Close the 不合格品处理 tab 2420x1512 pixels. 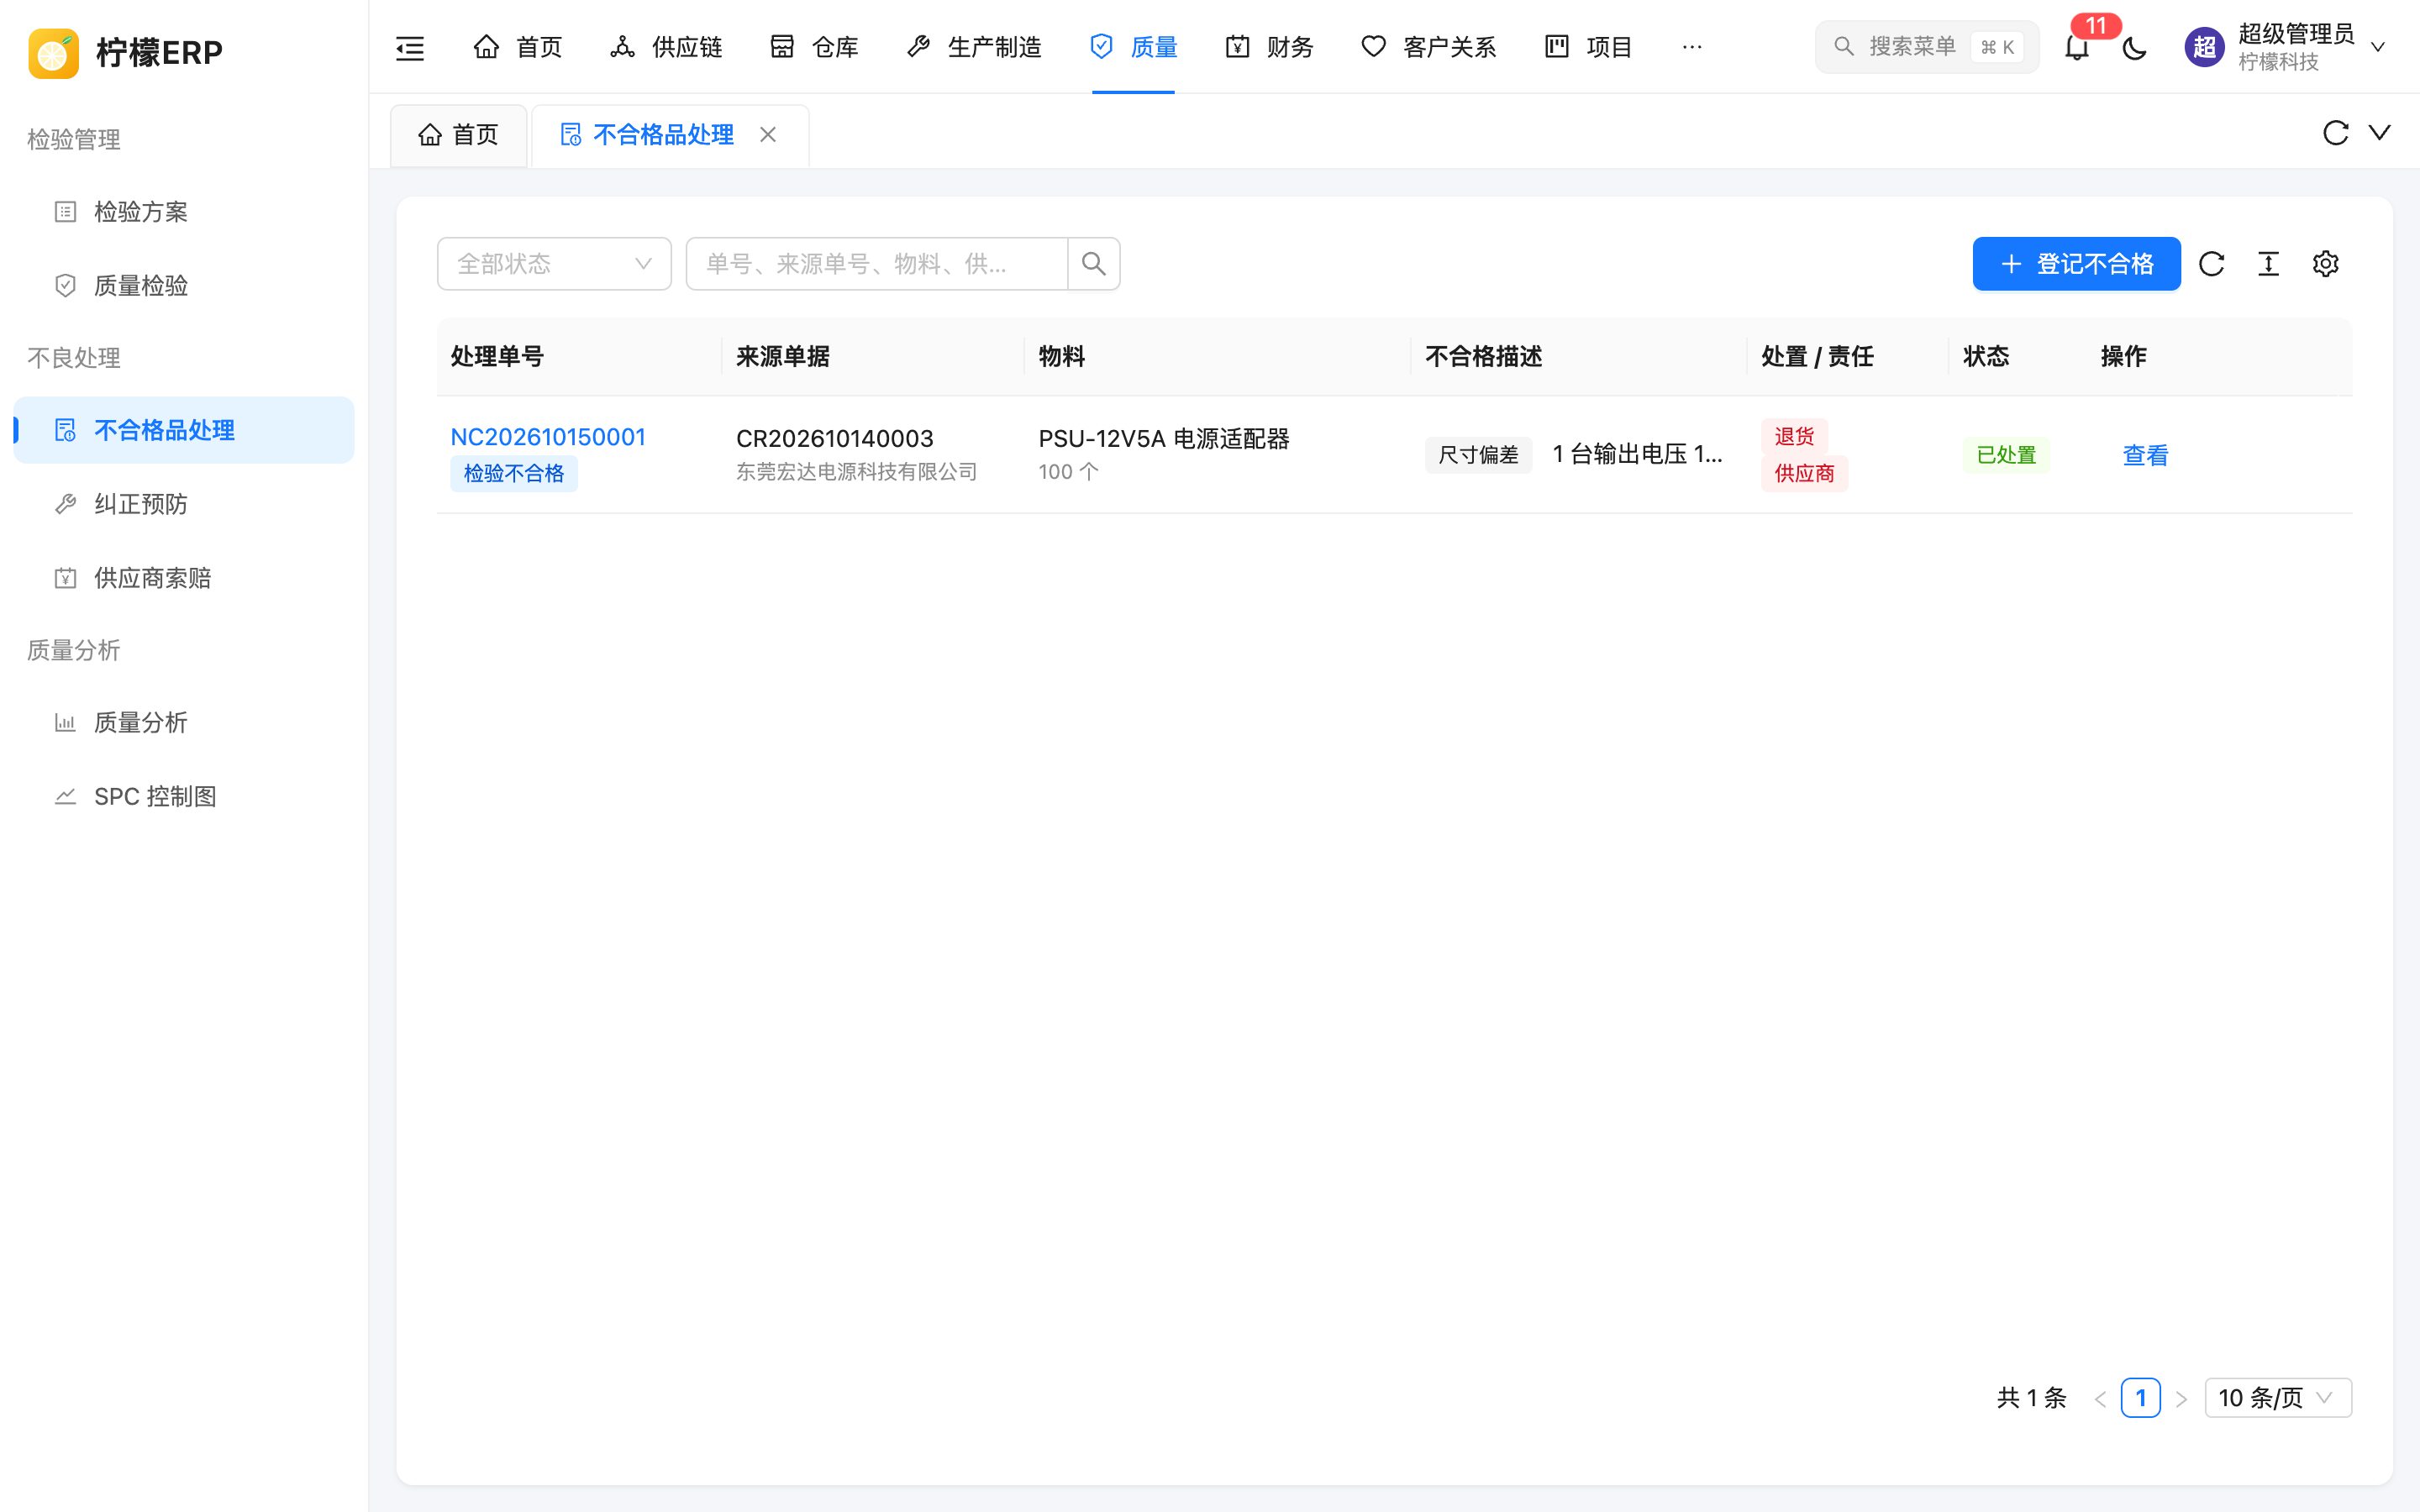[x=768, y=134]
